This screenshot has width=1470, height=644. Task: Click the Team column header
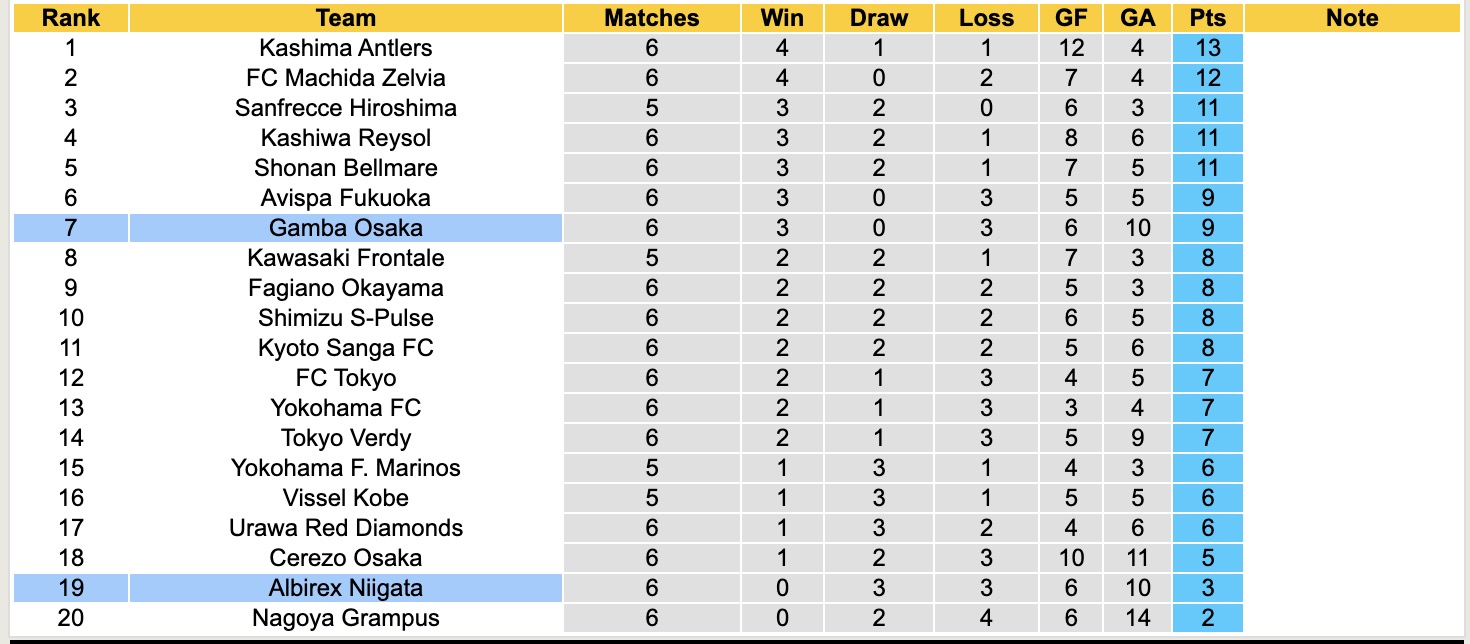(x=345, y=18)
